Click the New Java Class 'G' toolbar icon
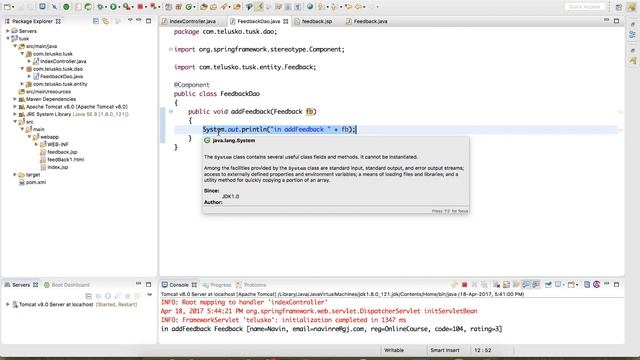Image resolution: width=640 pixels, height=360 pixels. click(189, 7)
